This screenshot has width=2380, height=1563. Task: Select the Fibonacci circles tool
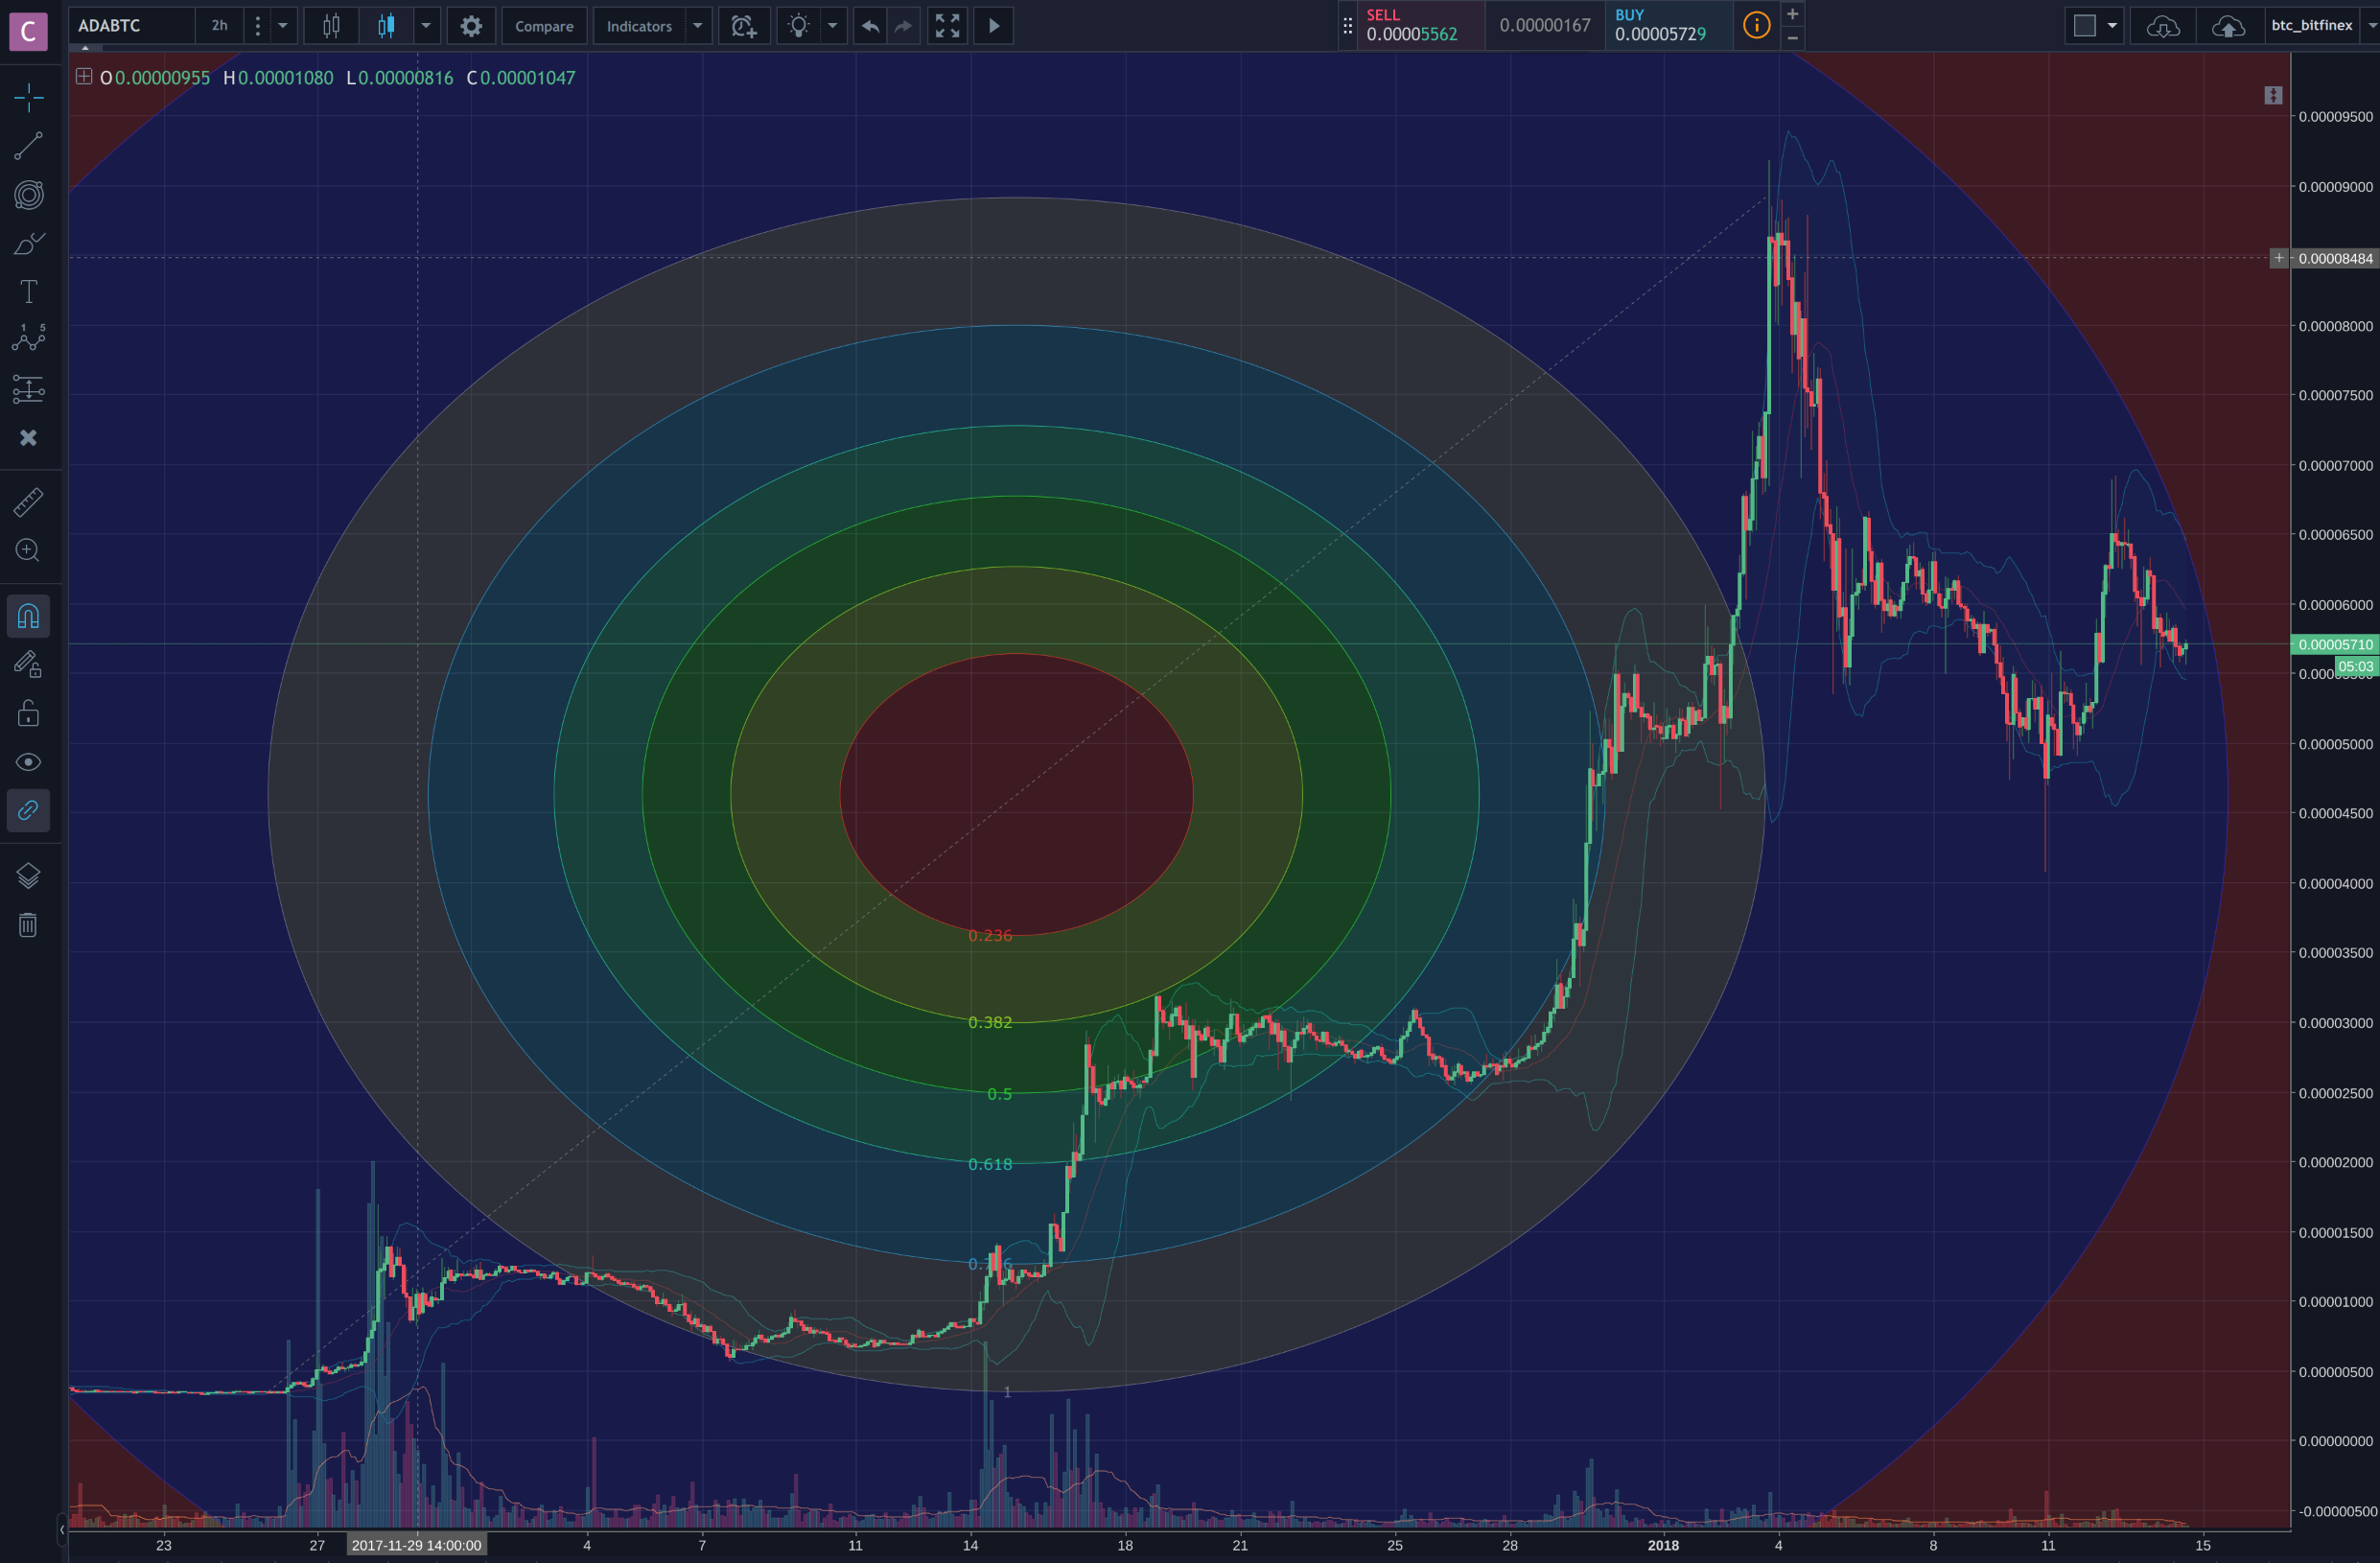pyautogui.click(x=28, y=194)
